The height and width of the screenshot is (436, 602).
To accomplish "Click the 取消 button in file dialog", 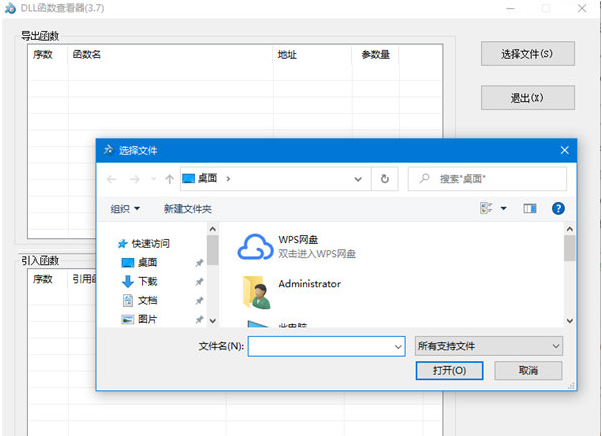I will tap(528, 370).
